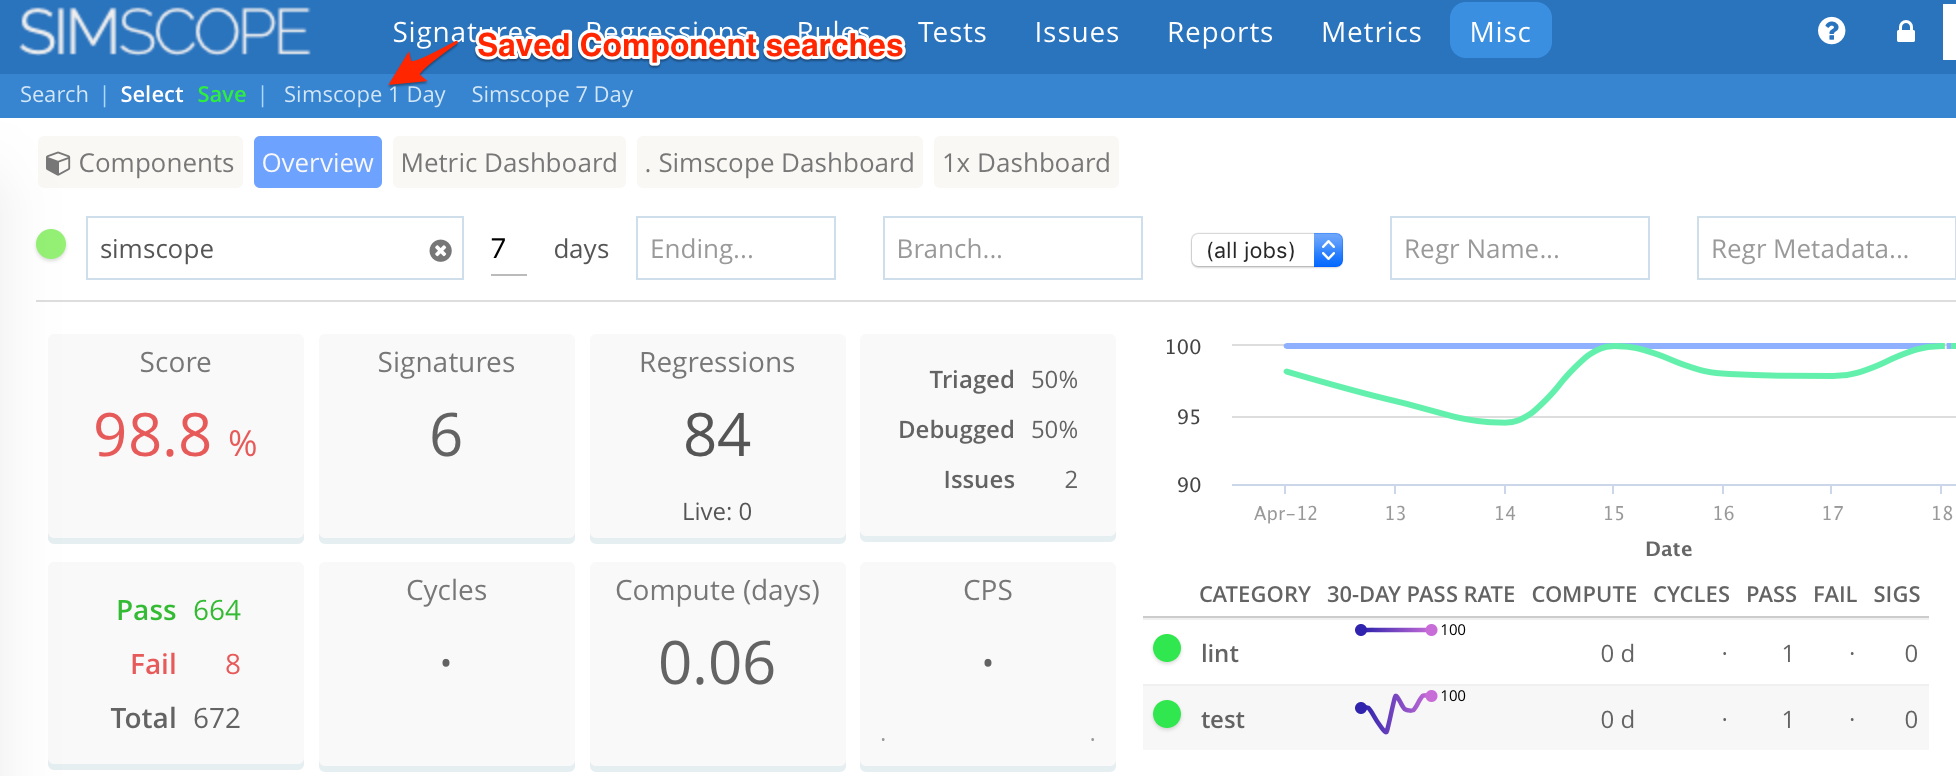Open saved search Simscope 1 Day
The width and height of the screenshot is (1956, 776).
[x=364, y=94]
